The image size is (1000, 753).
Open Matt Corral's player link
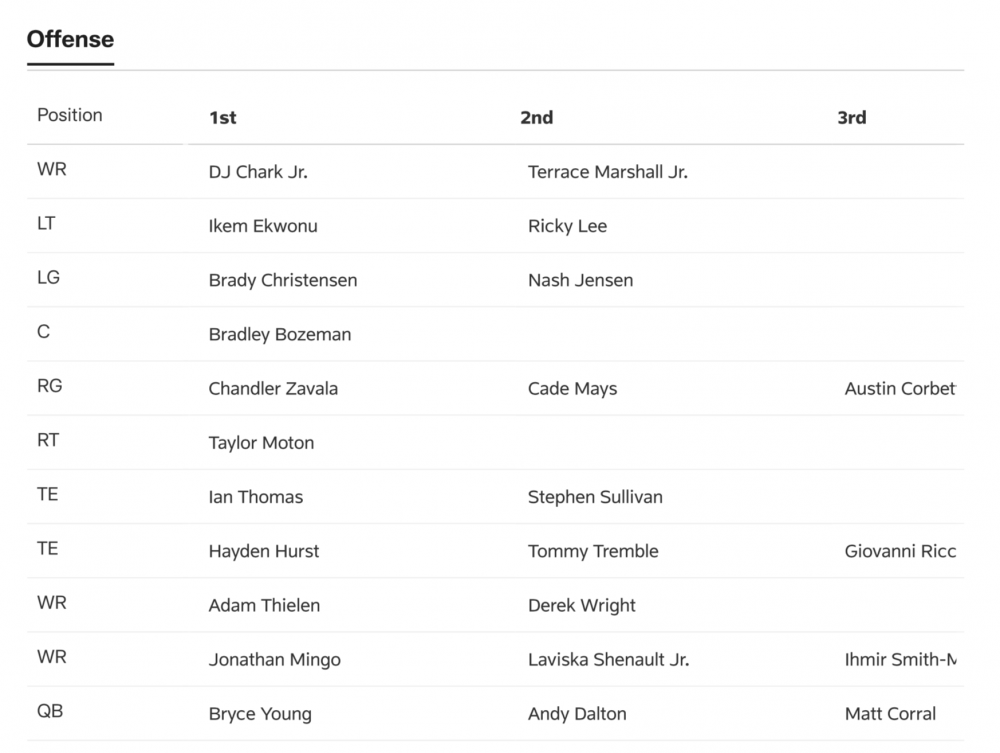[x=890, y=714]
